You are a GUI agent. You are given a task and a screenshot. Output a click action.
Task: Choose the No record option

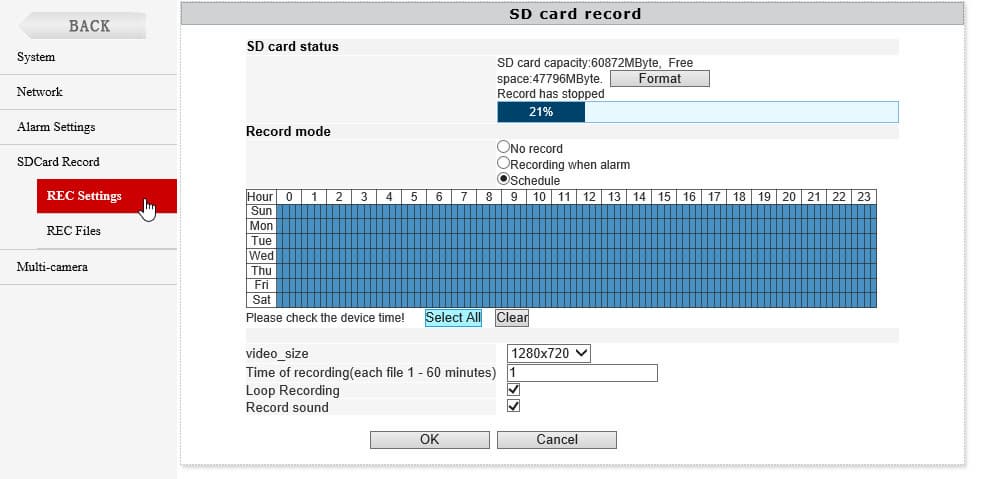[503, 147]
